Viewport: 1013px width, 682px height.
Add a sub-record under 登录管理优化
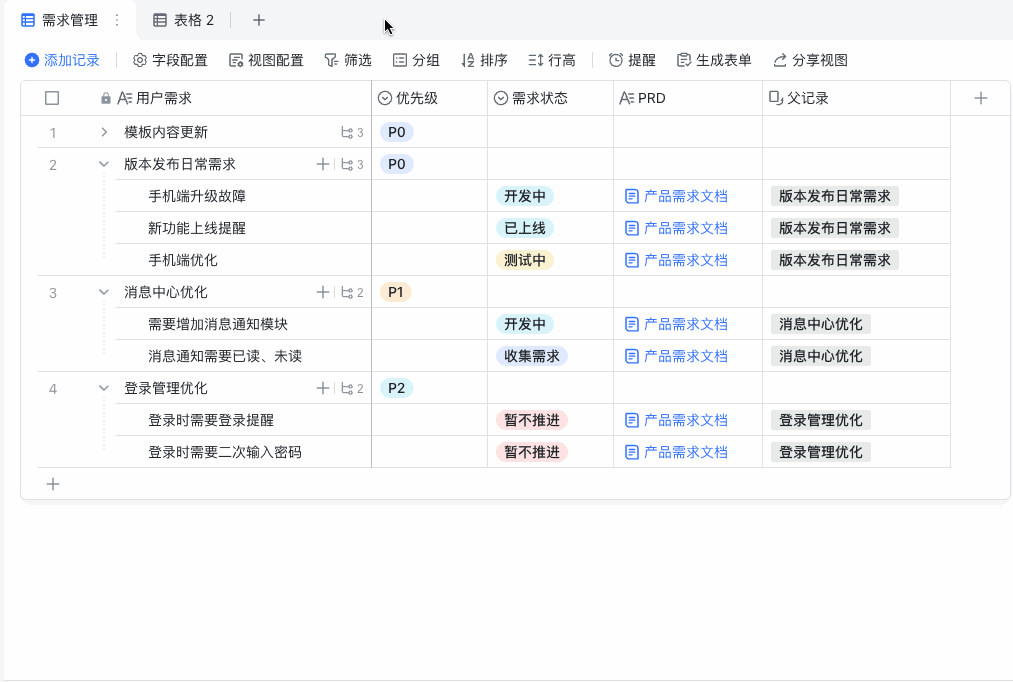tap(323, 388)
